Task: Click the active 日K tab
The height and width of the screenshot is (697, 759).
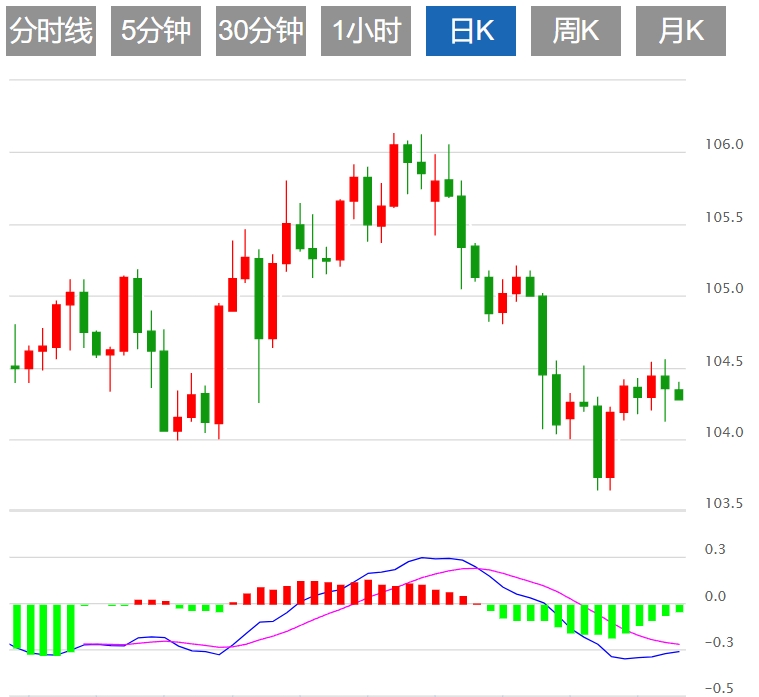Action: 471,31
